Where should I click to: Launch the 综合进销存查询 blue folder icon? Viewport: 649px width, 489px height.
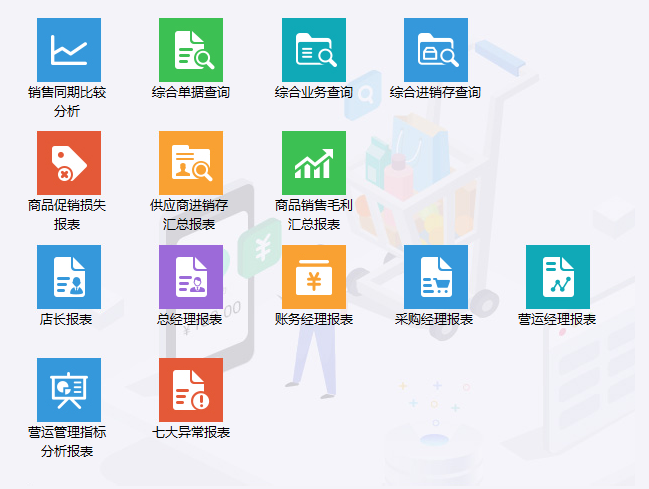point(435,50)
